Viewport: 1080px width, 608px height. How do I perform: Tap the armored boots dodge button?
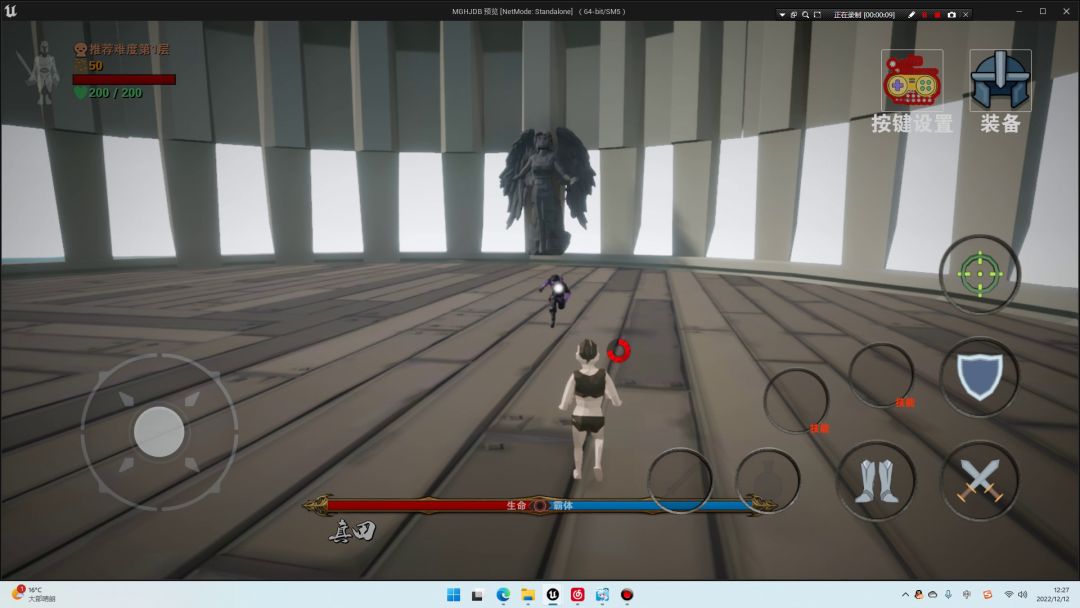point(876,481)
